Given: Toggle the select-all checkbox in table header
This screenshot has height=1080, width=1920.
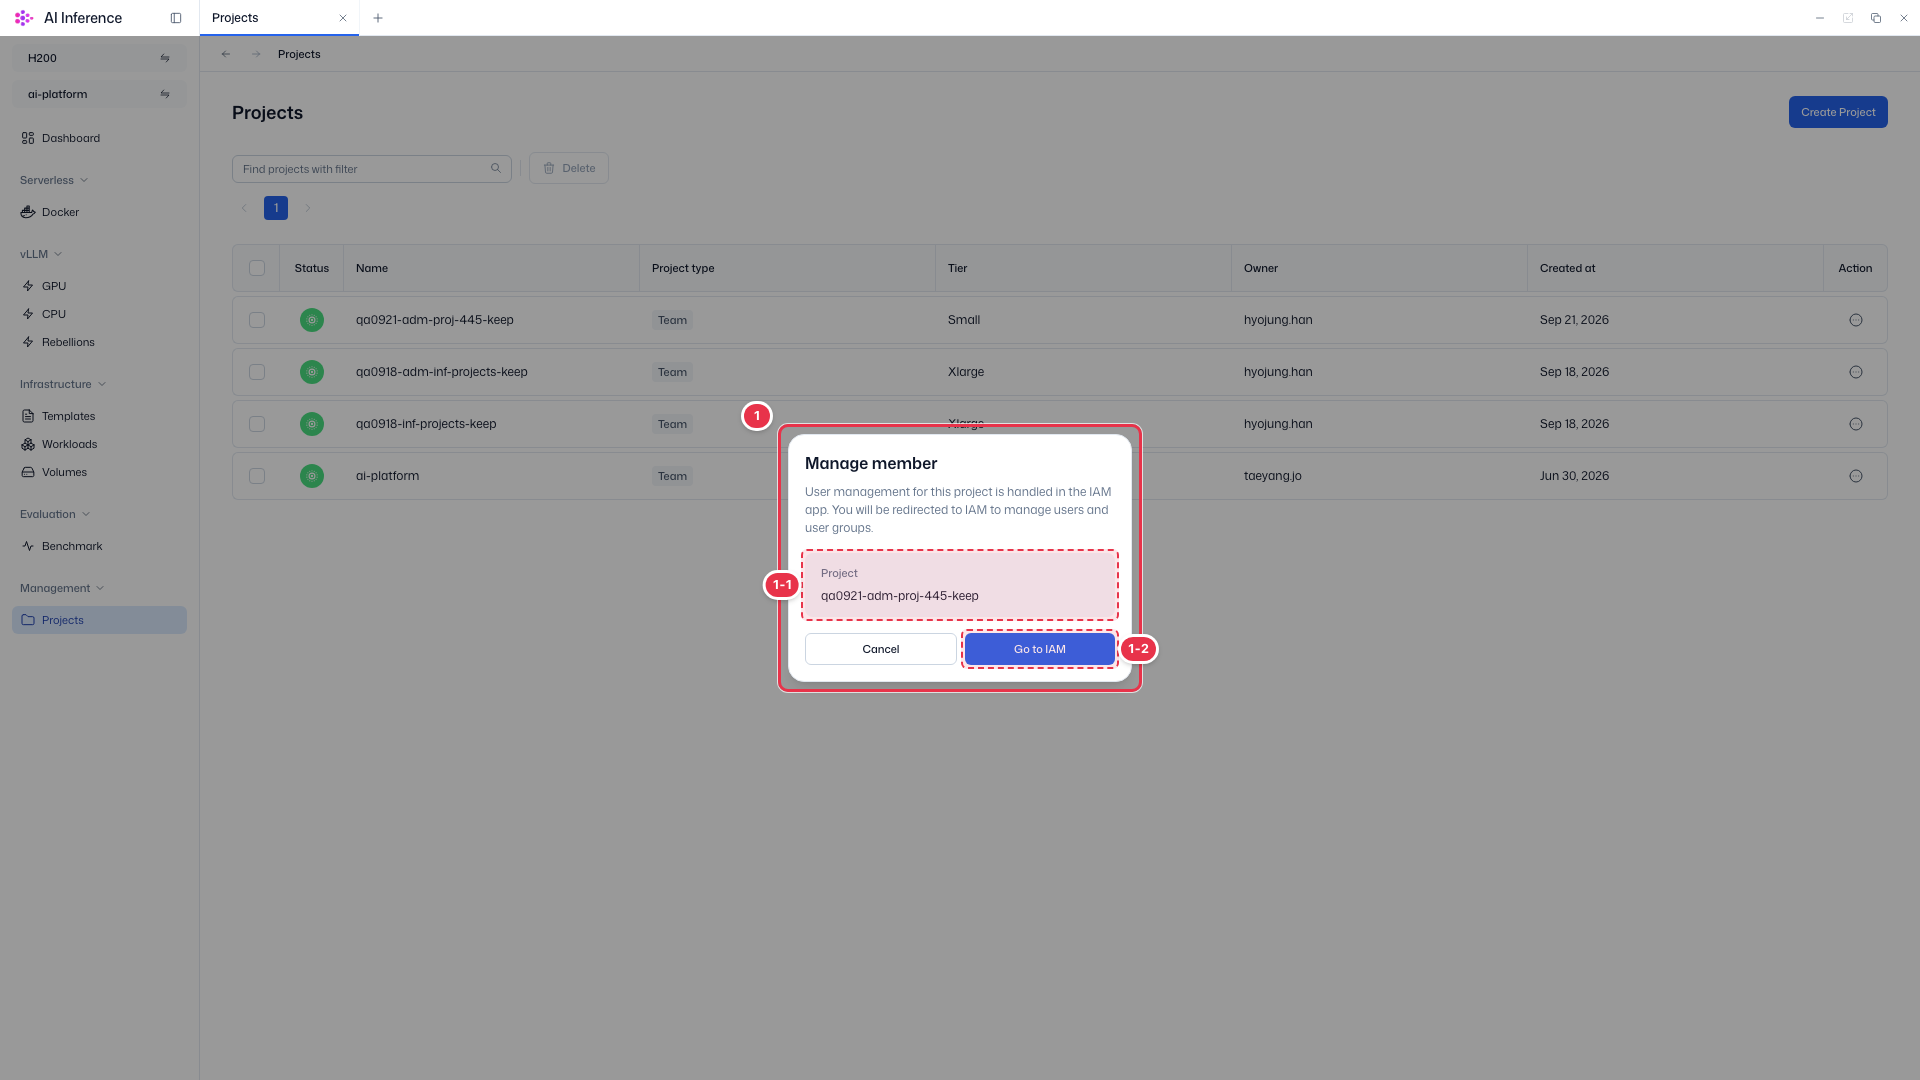Looking at the screenshot, I should (x=257, y=268).
